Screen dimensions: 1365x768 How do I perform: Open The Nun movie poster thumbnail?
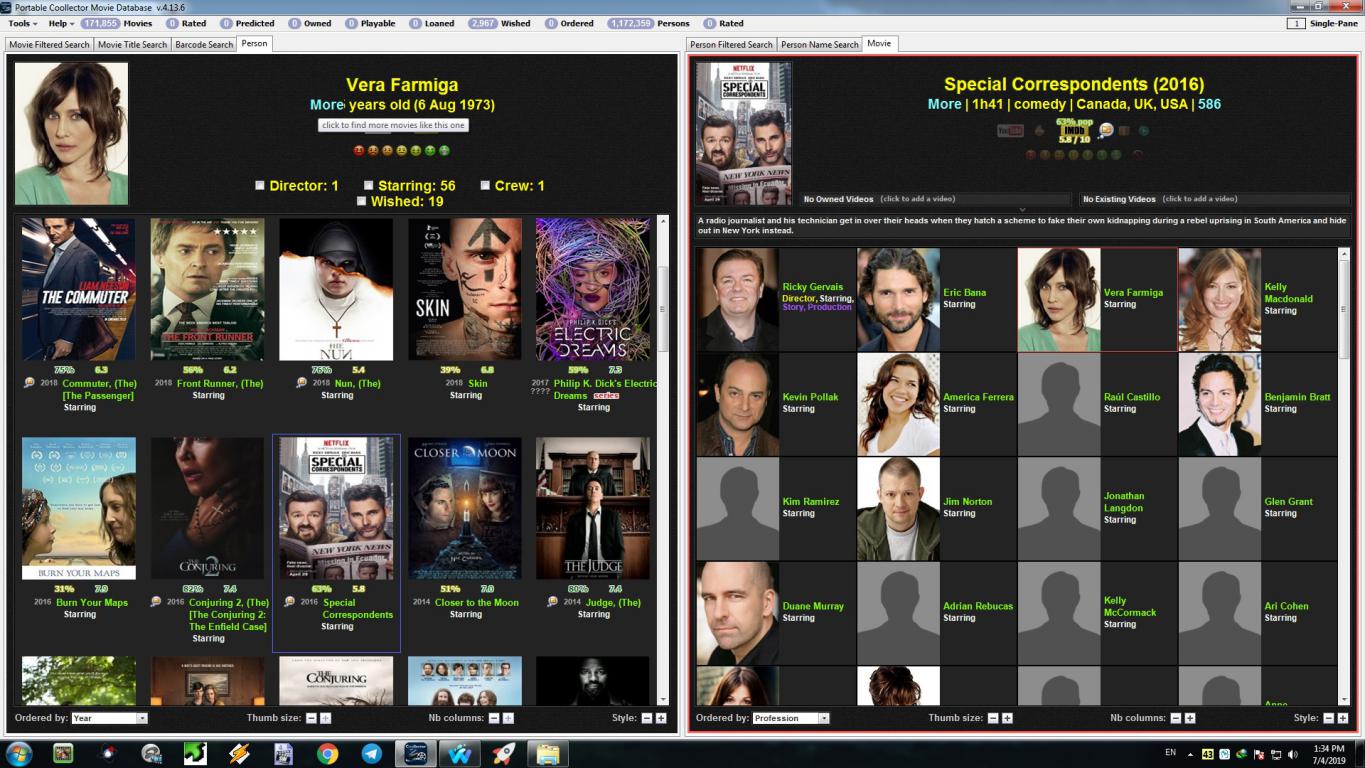click(336, 290)
